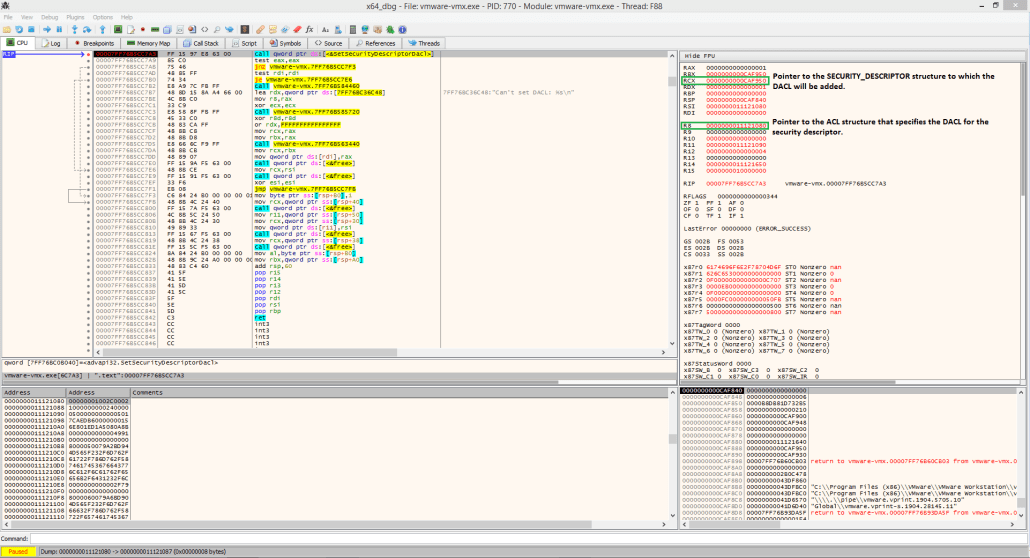
Task: Open the Options menu
Action: (x=102, y=17)
